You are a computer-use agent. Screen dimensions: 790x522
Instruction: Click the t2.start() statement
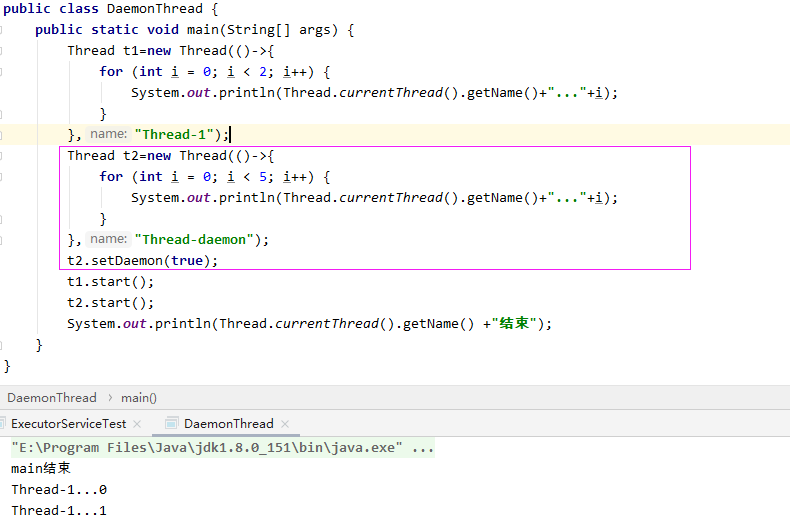point(110,303)
